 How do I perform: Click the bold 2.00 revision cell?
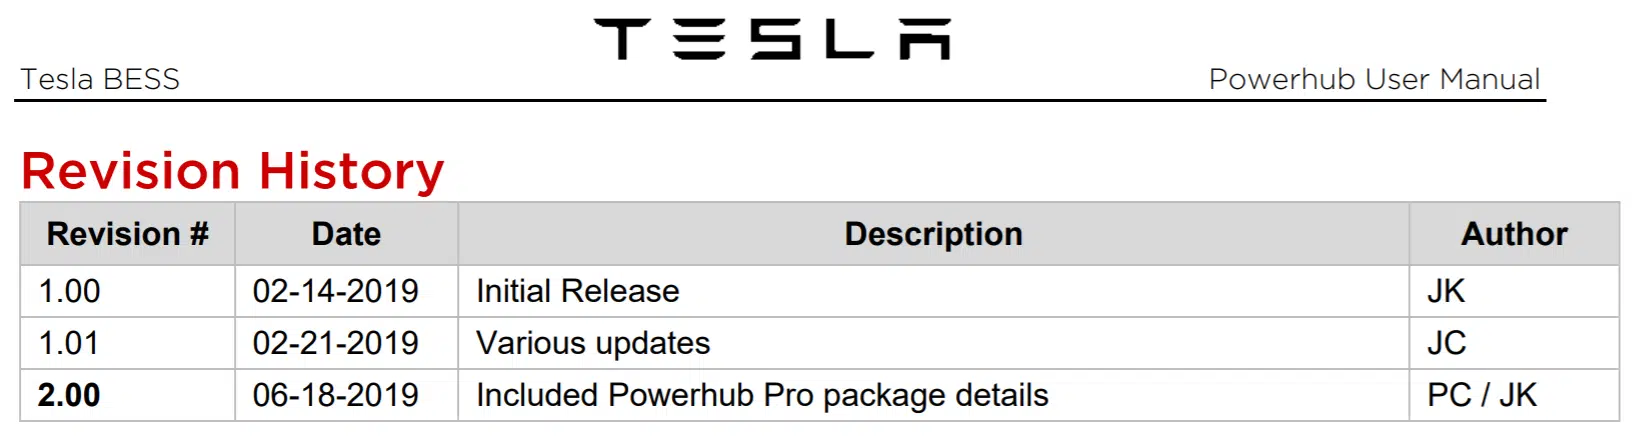69,395
